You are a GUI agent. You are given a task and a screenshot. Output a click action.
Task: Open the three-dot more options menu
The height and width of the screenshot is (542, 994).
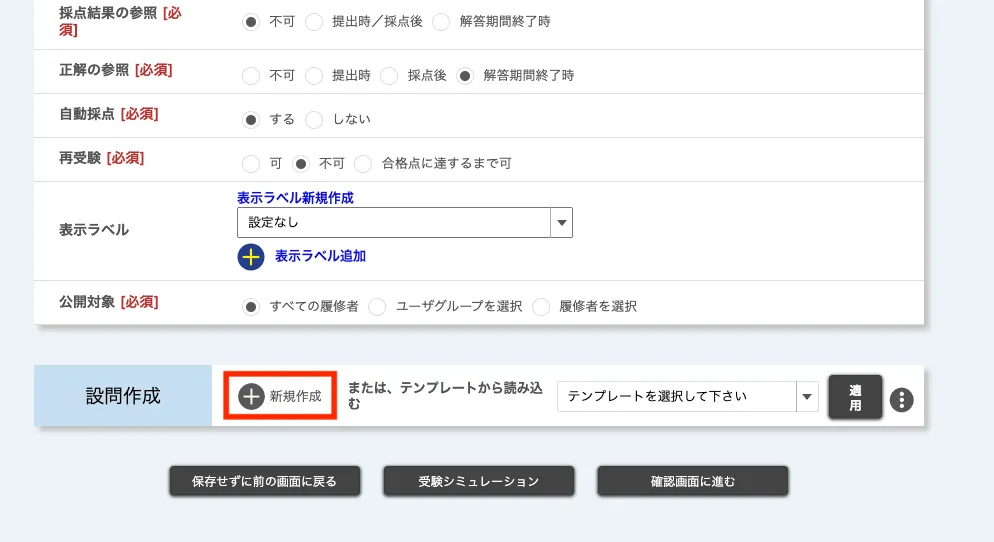coord(902,400)
